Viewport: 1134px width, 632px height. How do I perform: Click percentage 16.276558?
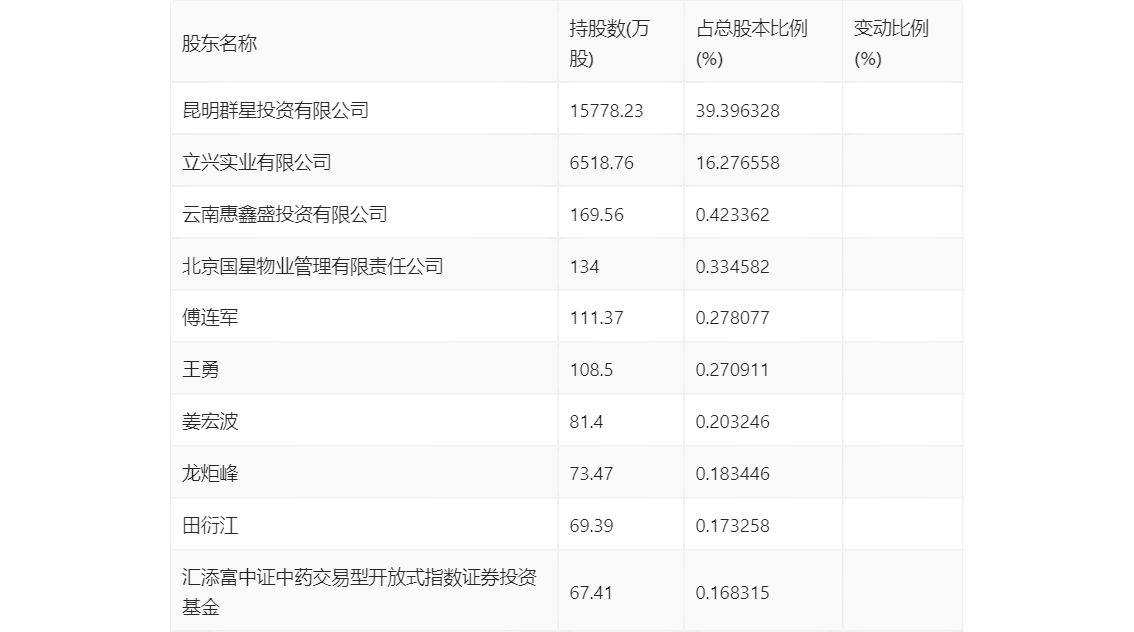click(738, 163)
